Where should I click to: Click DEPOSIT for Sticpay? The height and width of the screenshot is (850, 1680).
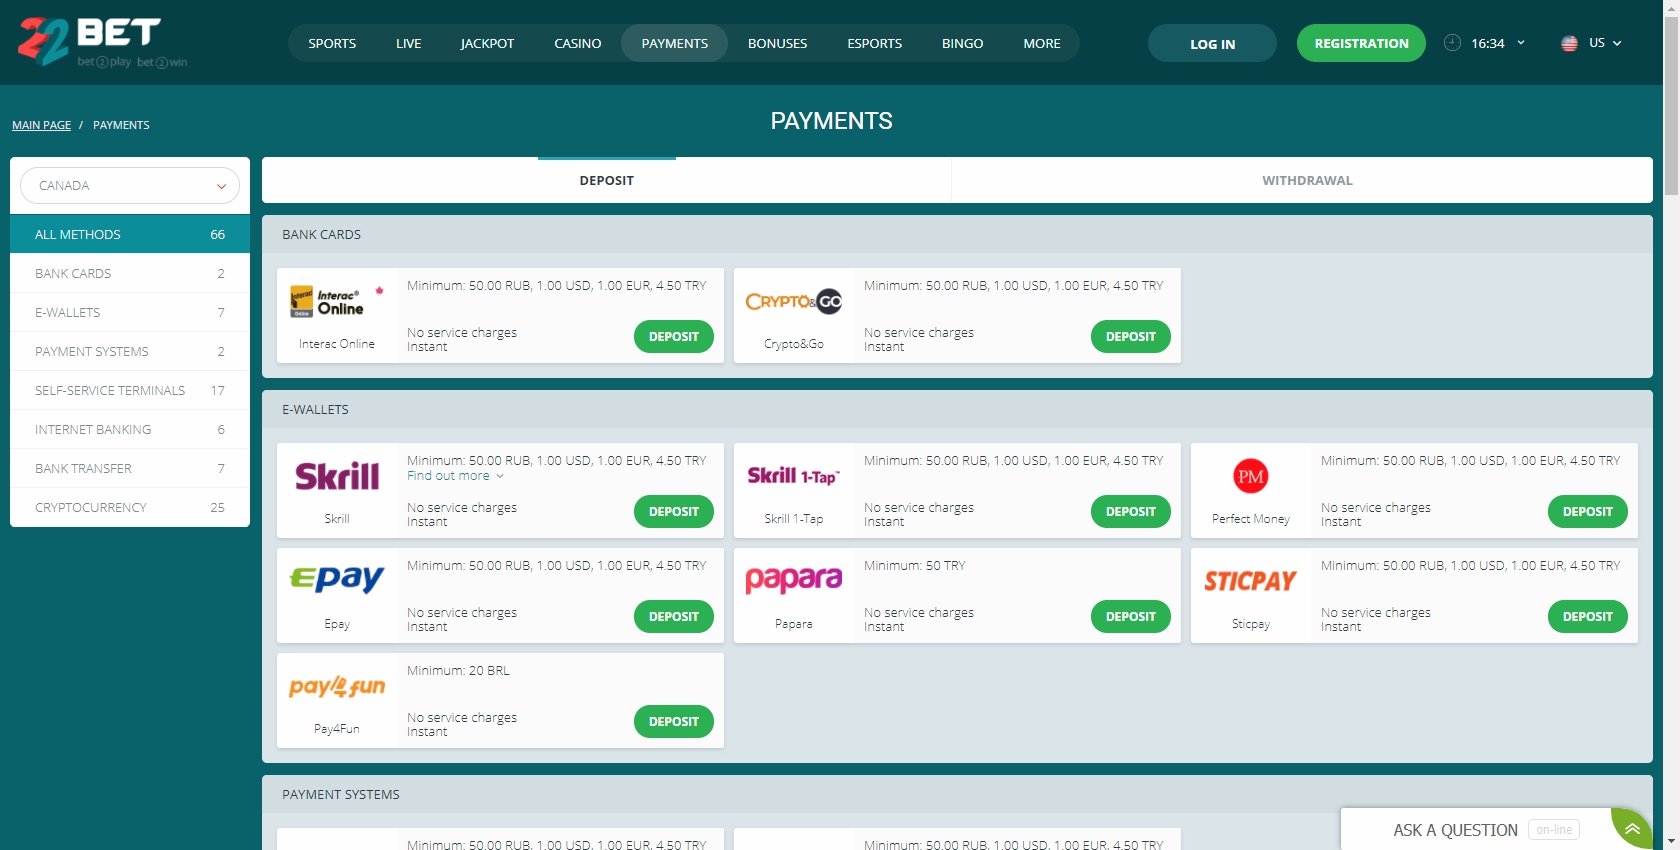[x=1588, y=616]
